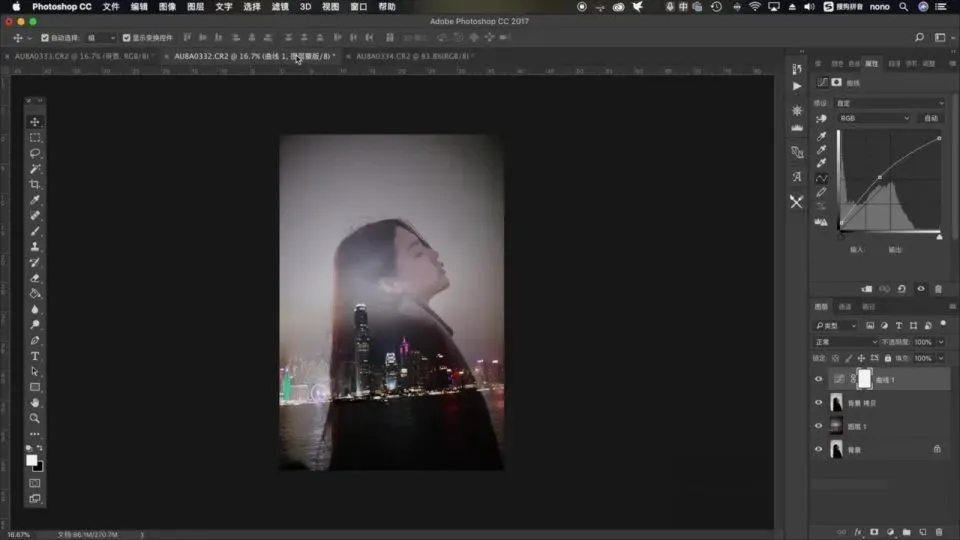960x540 pixels.
Task: Select the Type (T) tool
Action: pos(35,356)
